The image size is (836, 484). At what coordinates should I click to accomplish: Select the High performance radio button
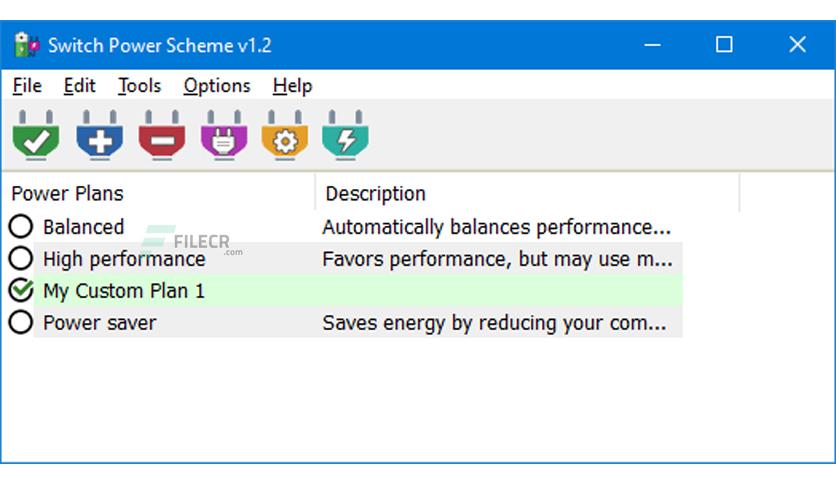[x=21, y=259]
